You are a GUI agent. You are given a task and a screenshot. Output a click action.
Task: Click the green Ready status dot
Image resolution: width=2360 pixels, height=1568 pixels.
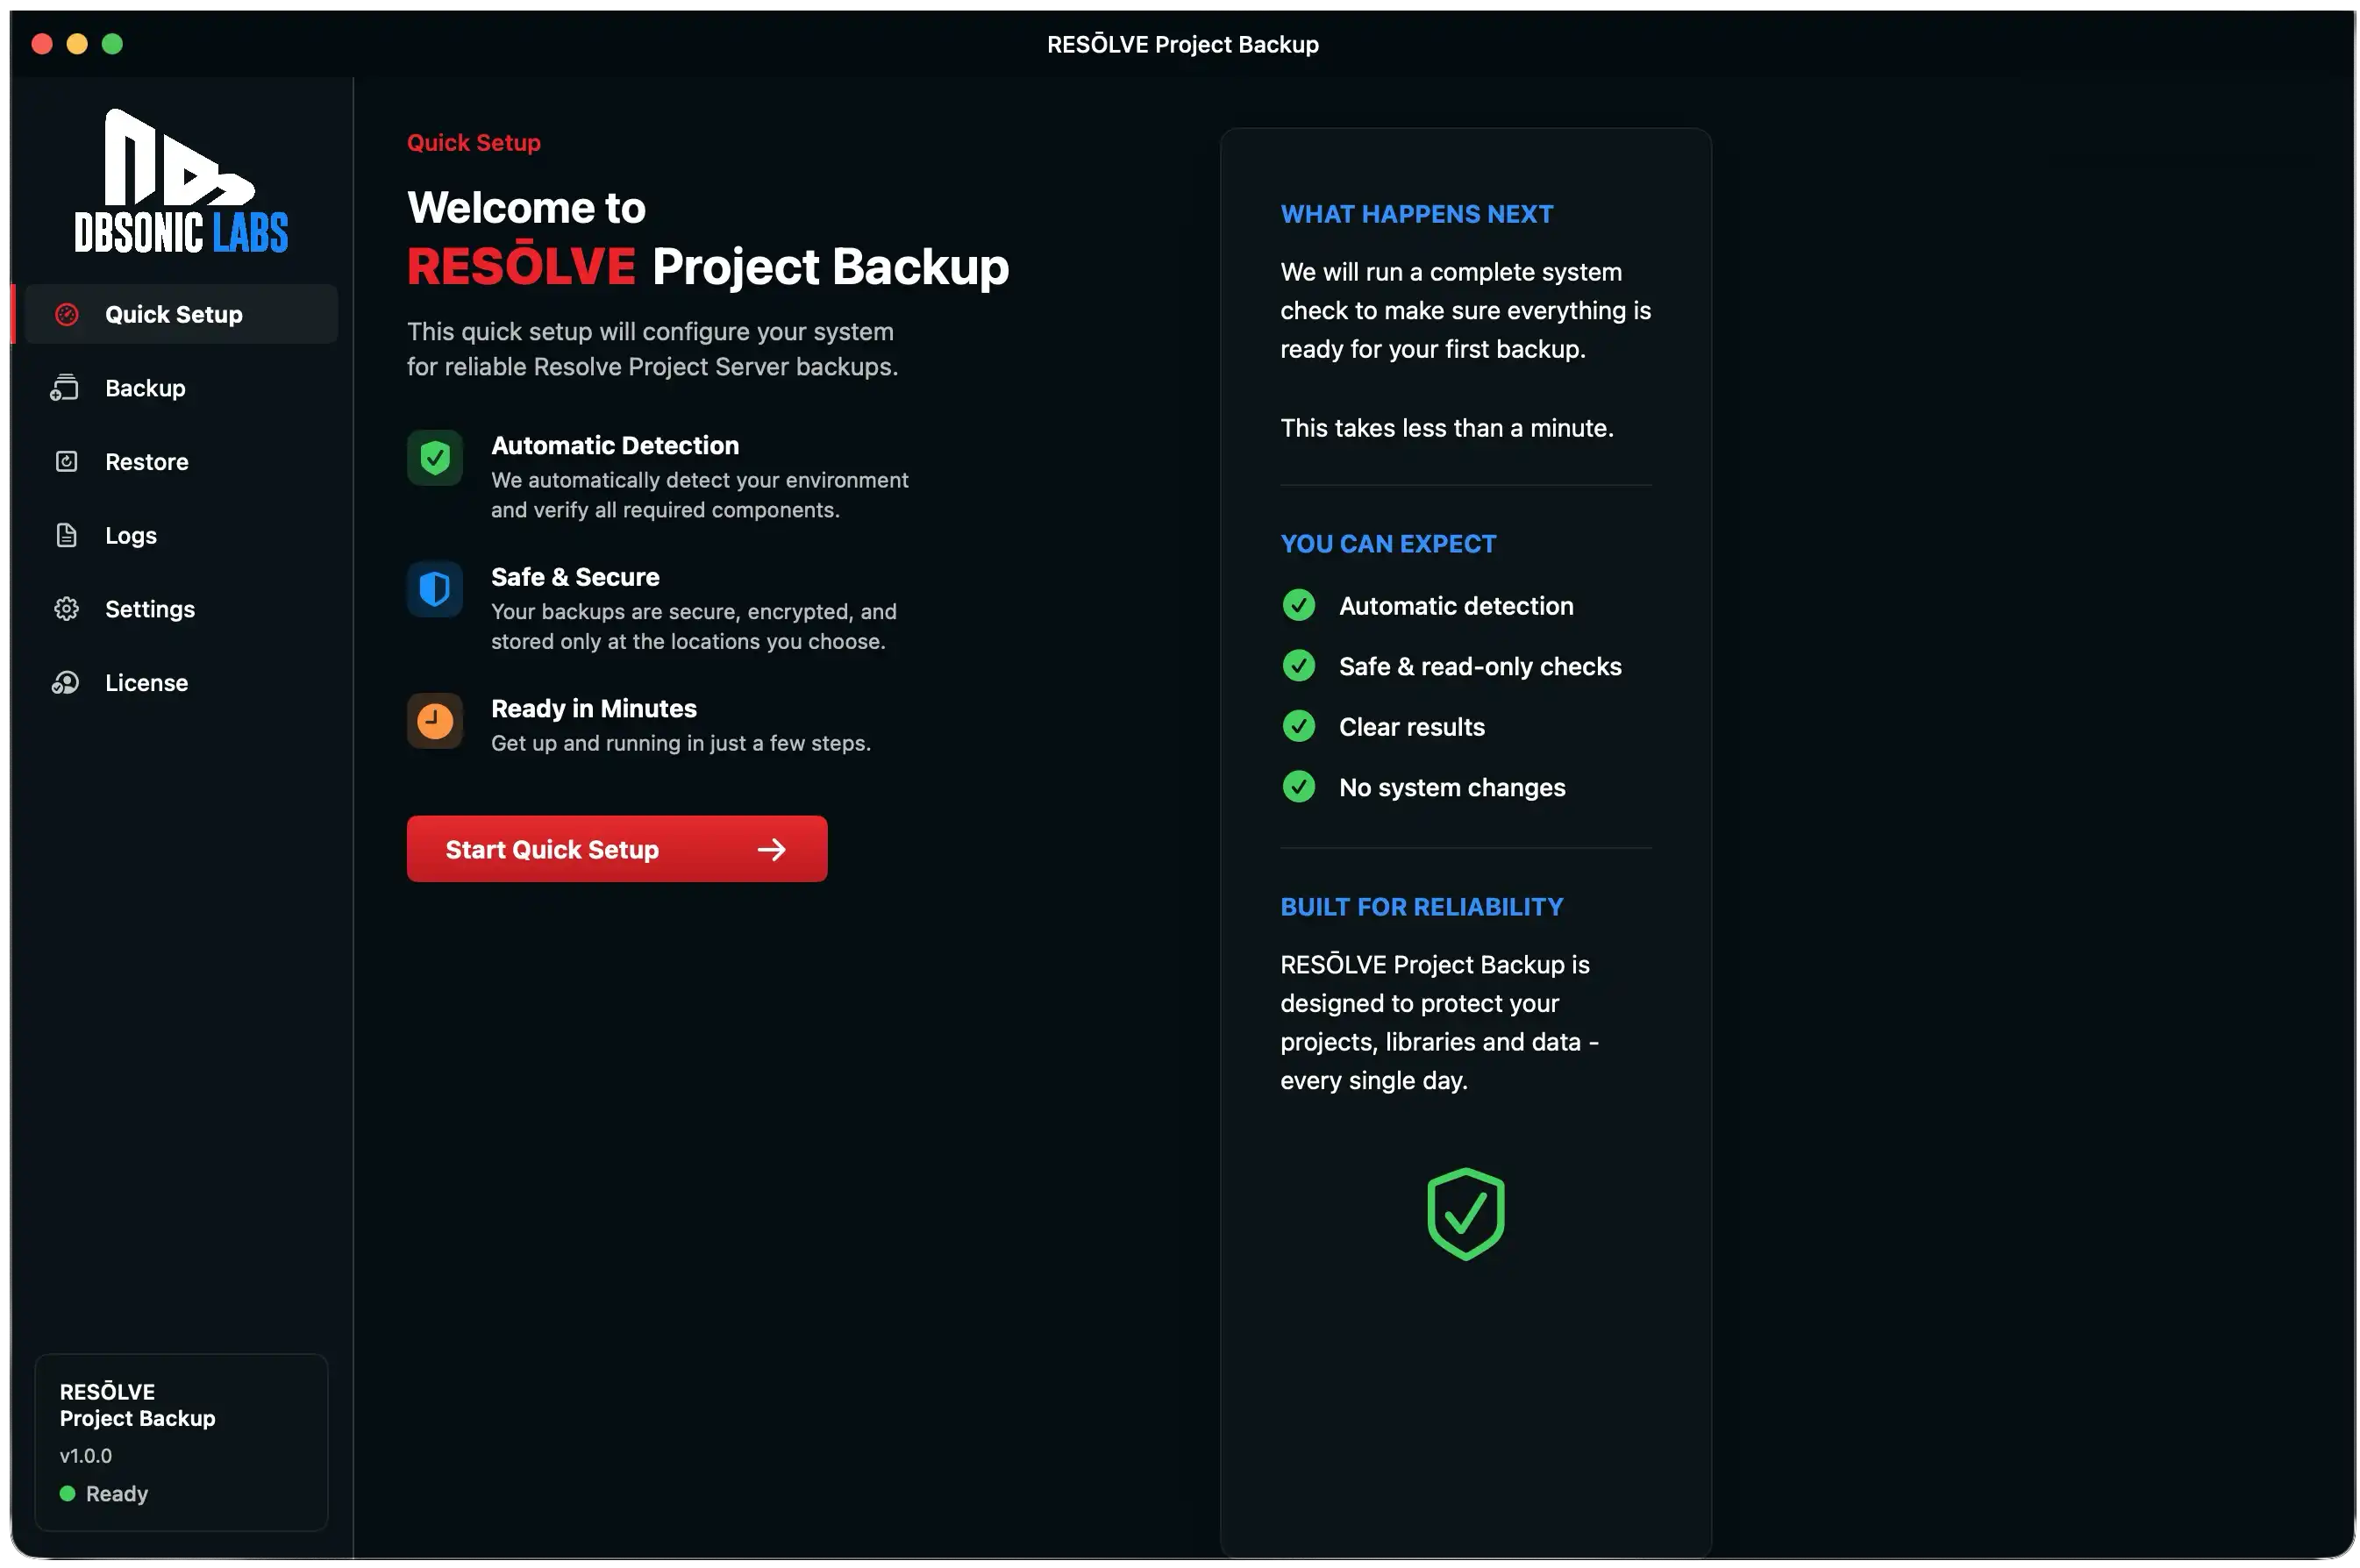click(68, 1493)
